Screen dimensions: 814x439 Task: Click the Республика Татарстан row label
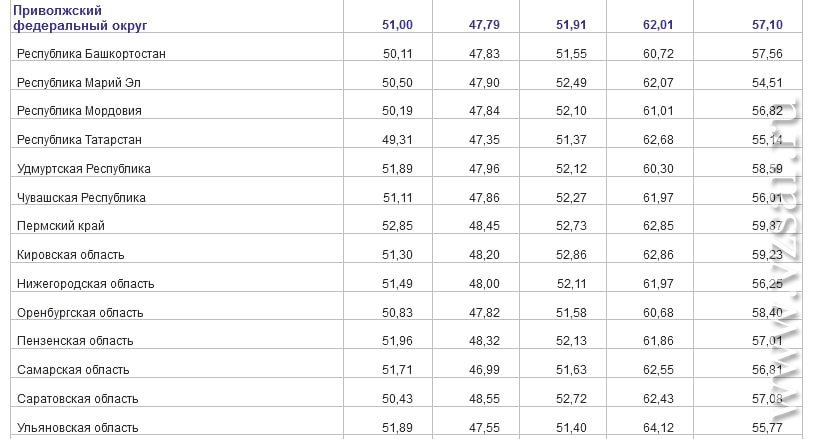(x=79, y=140)
